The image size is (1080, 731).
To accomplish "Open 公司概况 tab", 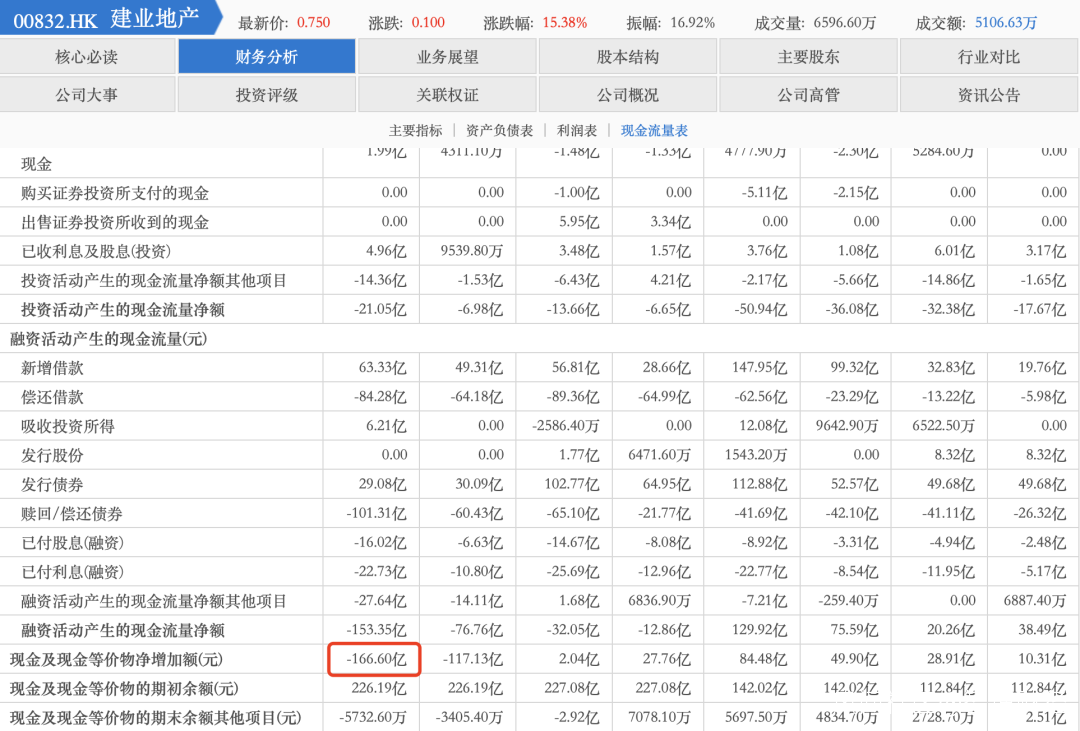I will pos(627,94).
